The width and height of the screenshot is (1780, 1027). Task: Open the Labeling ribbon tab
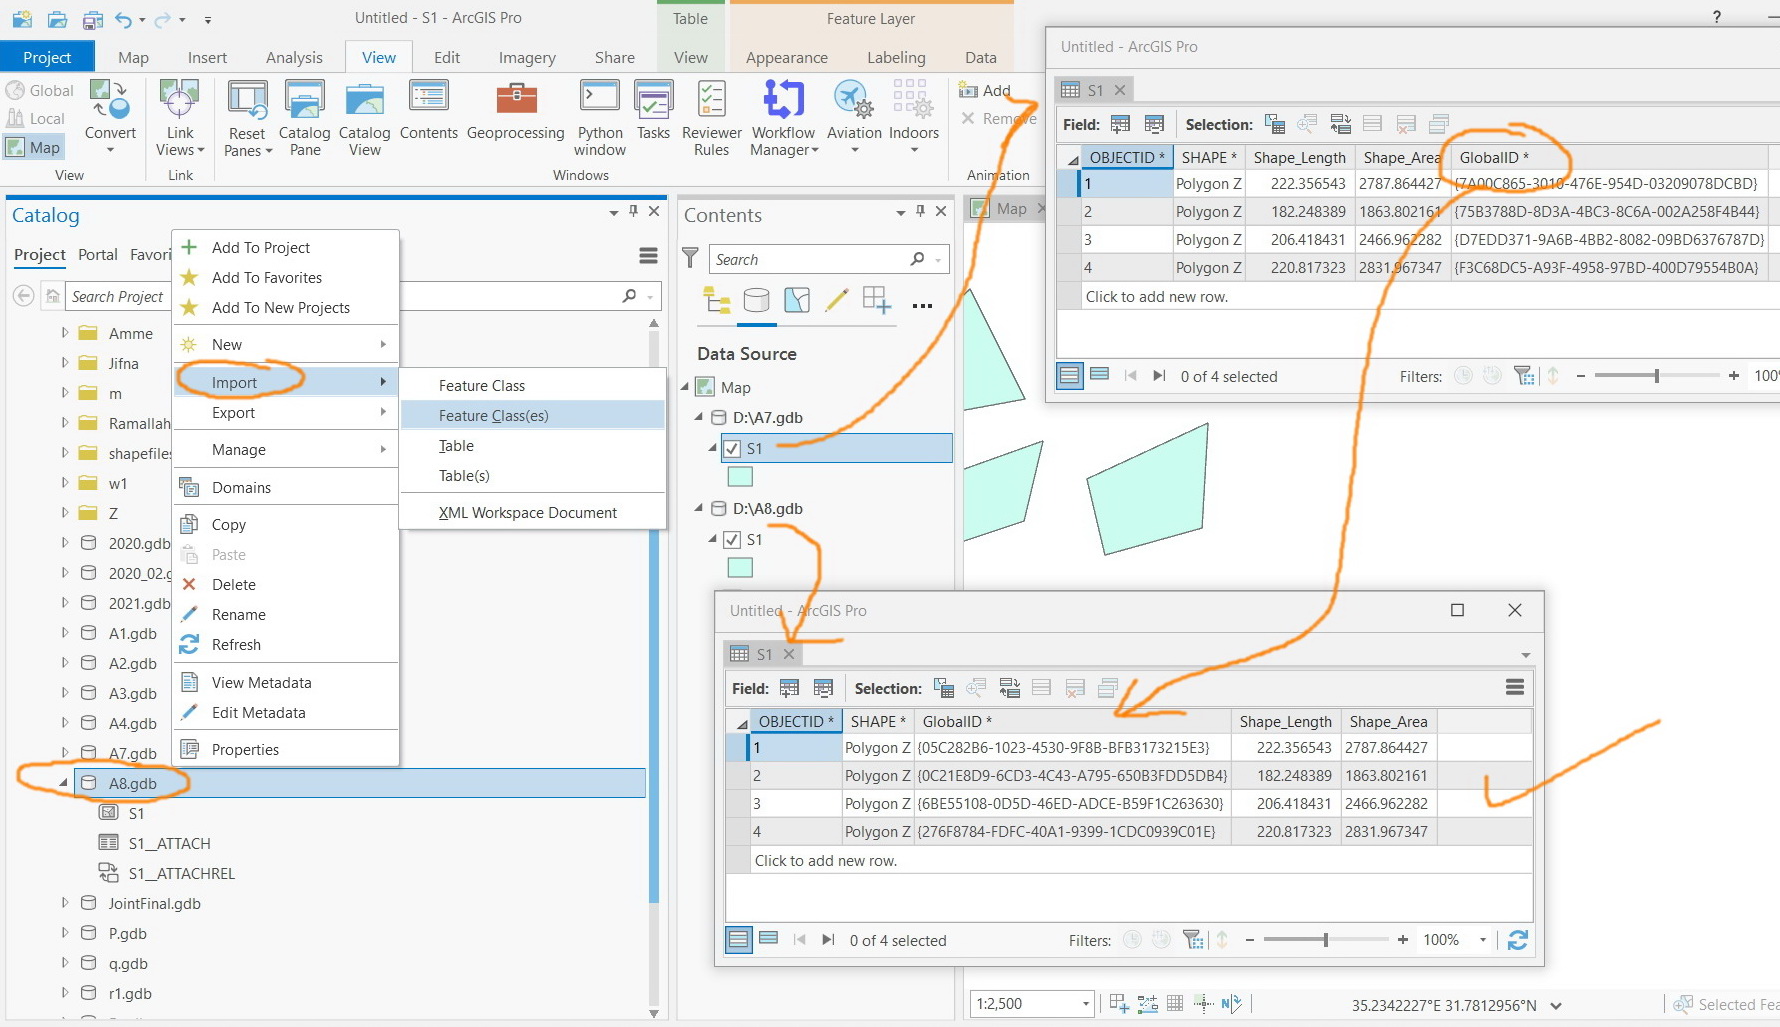pyautogui.click(x=896, y=57)
